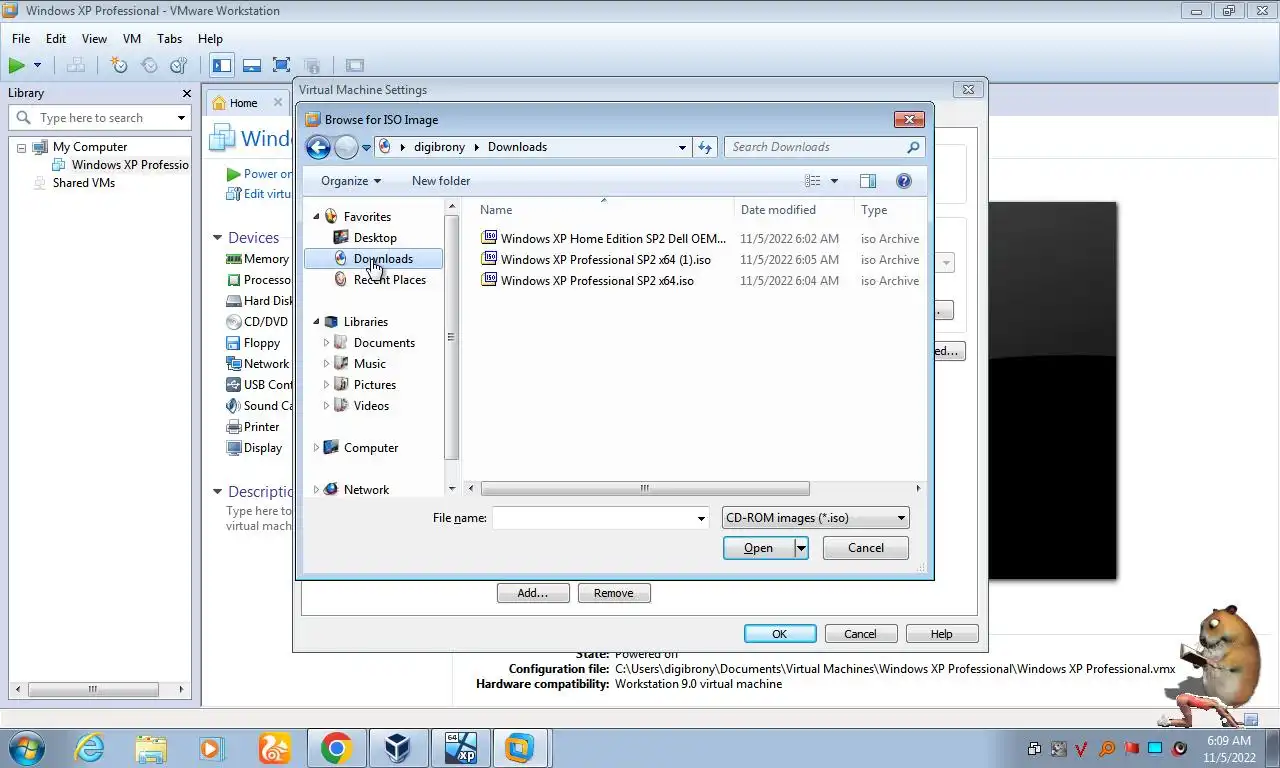Open the VM menu

point(132,39)
